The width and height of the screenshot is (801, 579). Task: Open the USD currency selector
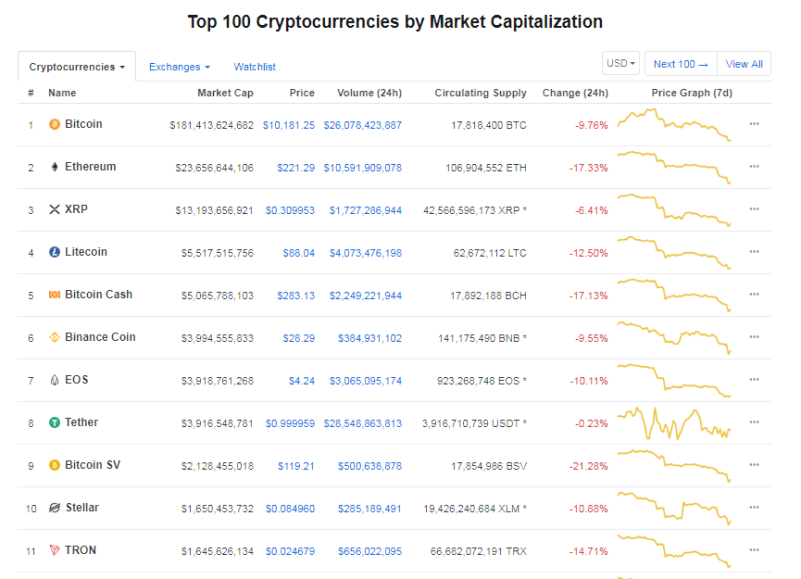click(x=621, y=63)
